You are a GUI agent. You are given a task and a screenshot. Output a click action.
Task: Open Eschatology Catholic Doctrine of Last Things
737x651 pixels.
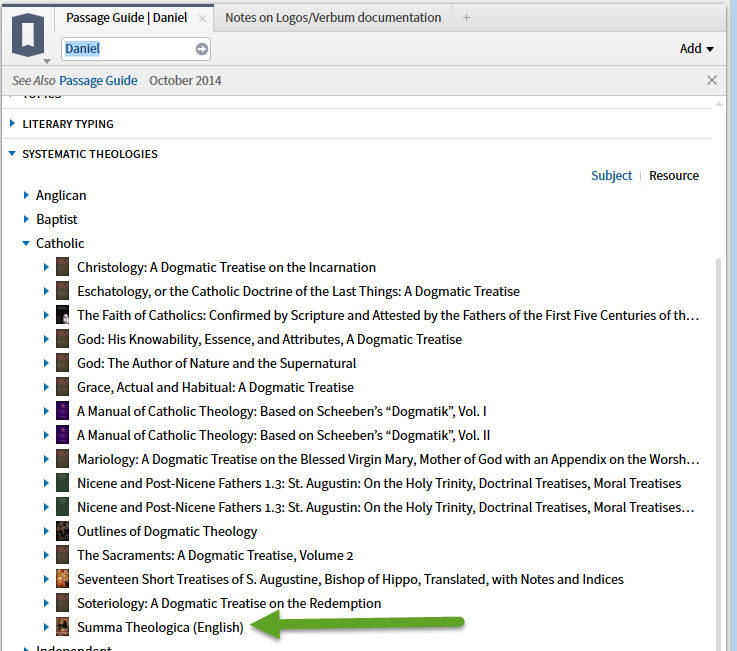[x=298, y=291]
